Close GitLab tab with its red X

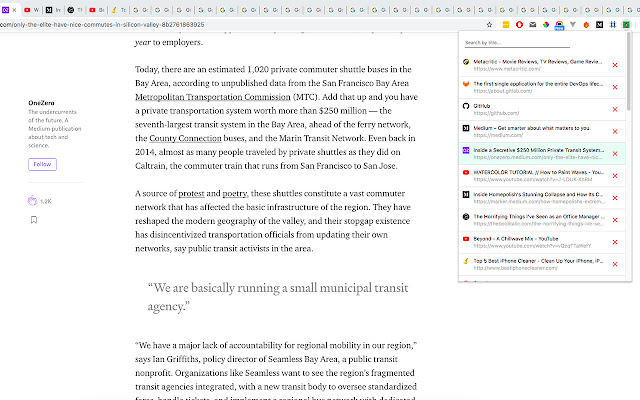[x=615, y=87]
